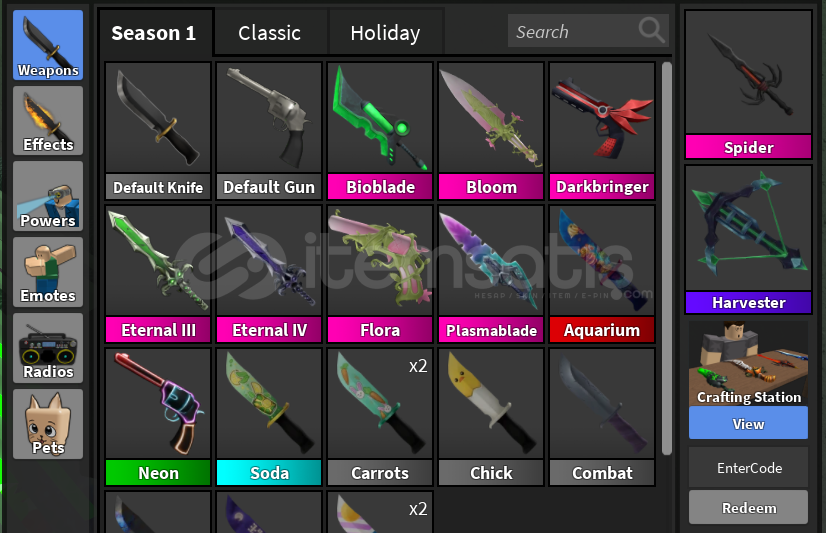
Task: Click the inventory scrollbar
Action: [x=667, y=258]
